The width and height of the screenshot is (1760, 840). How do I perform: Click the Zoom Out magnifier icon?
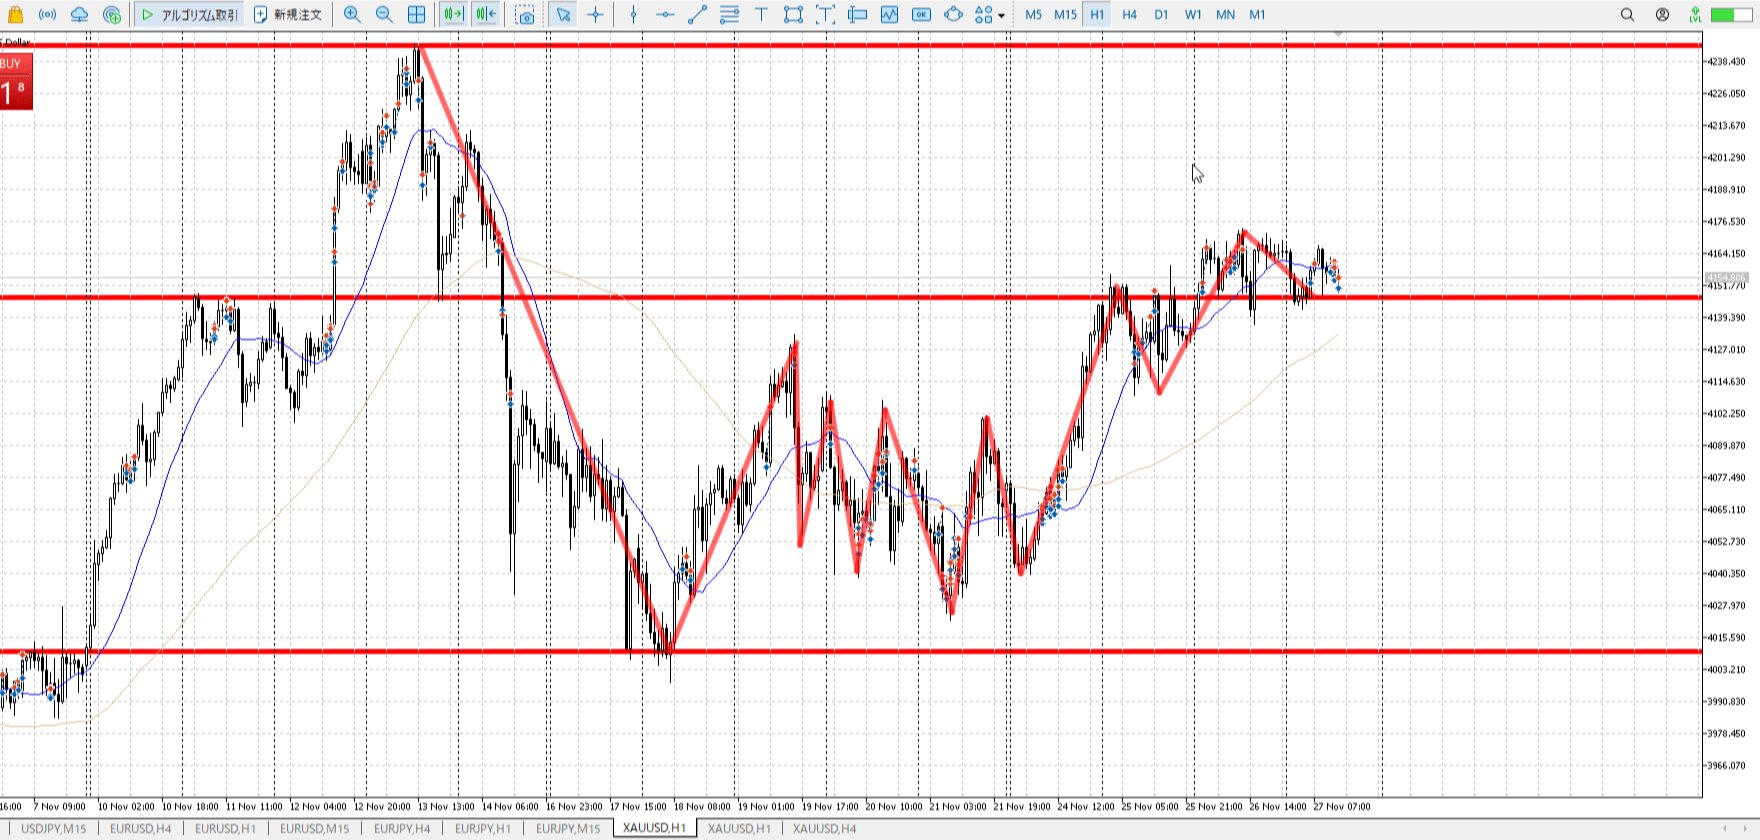pos(384,14)
